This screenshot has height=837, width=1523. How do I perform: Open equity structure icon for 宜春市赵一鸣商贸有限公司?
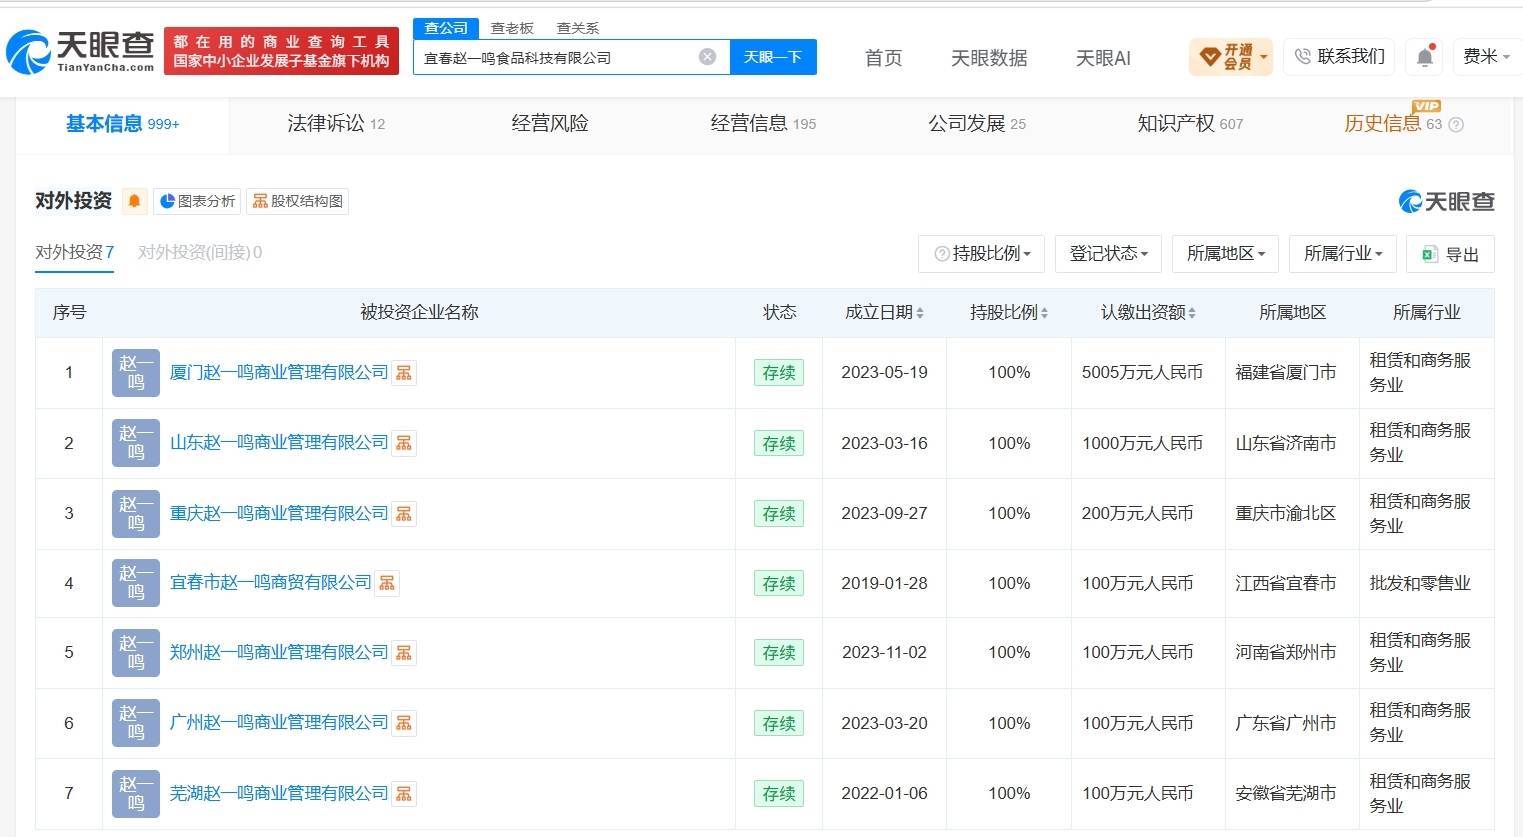[387, 583]
